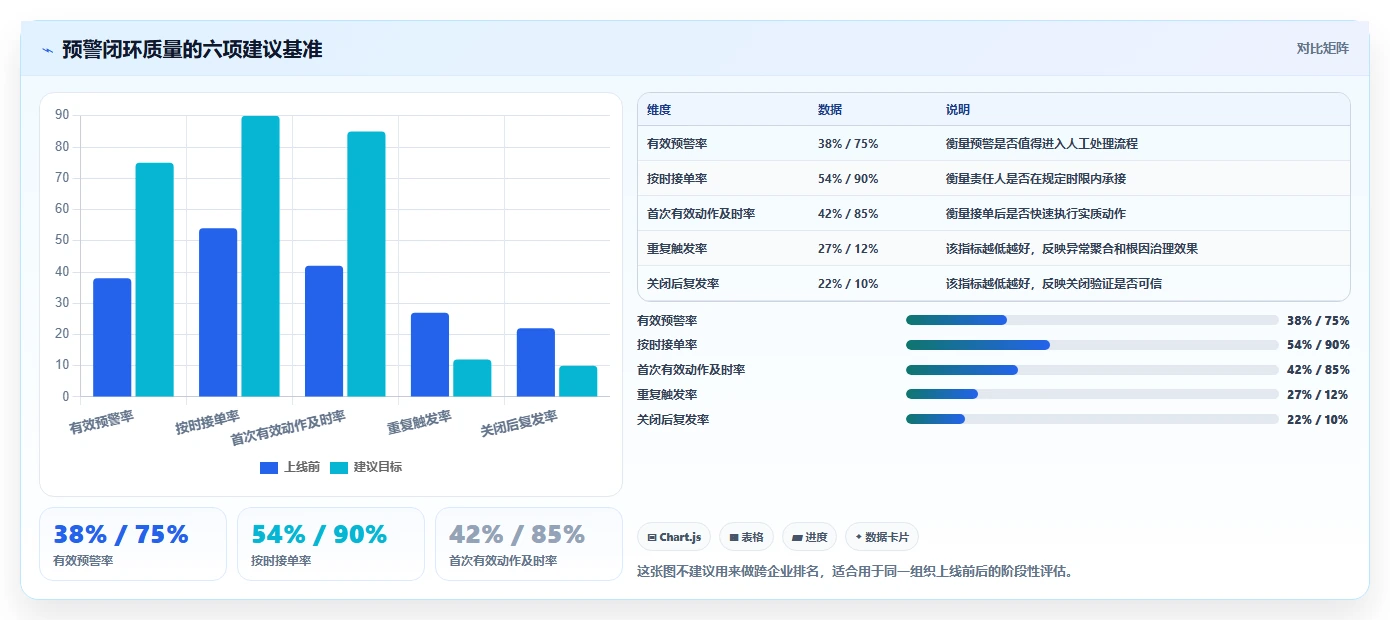Select the 表格 tag chip
This screenshot has height=620, width=1390.
(746, 537)
